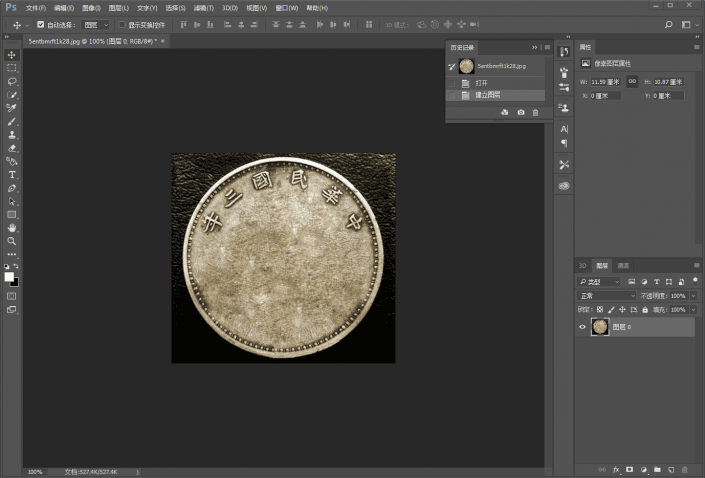
Task: Toggle lock all padlock icon
Action: [x=645, y=309]
